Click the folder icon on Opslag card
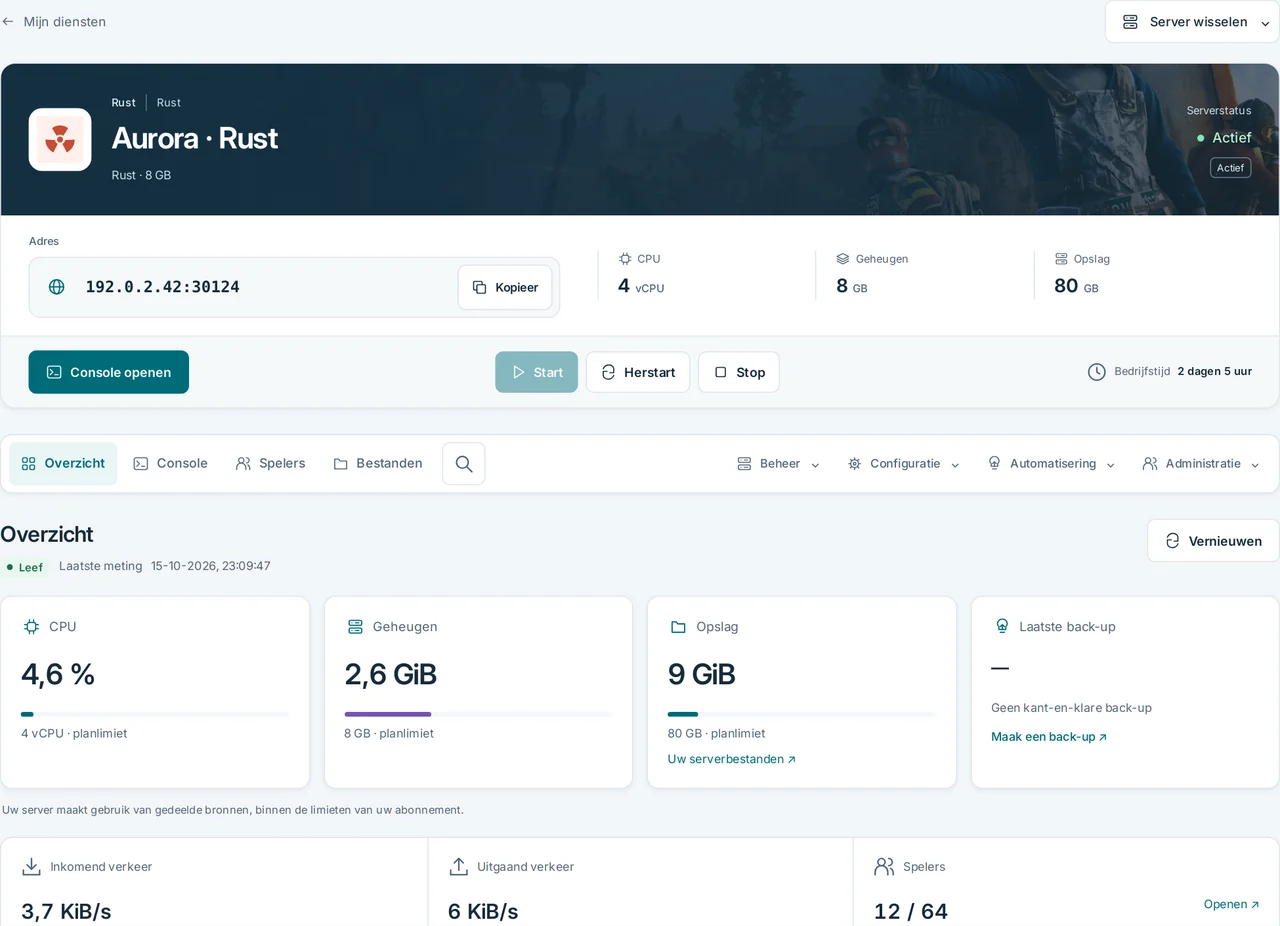Screen dimensions: 1280x926 [x=678, y=627]
